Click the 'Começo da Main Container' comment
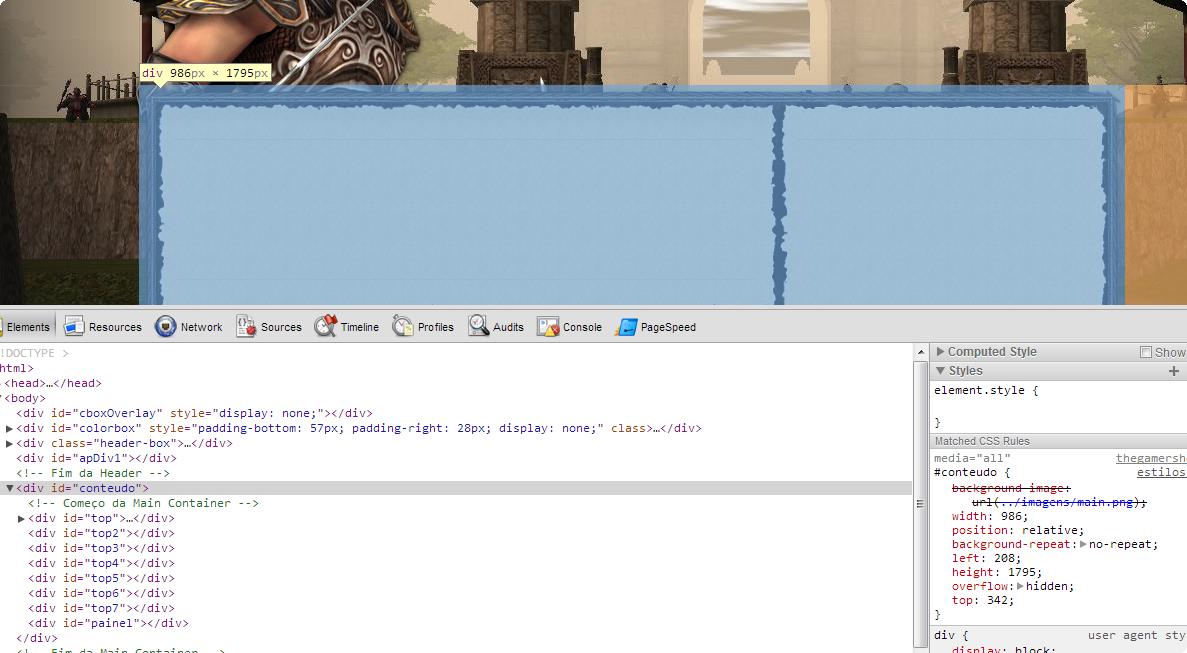This screenshot has height=653, width=1187. (144, 503)
